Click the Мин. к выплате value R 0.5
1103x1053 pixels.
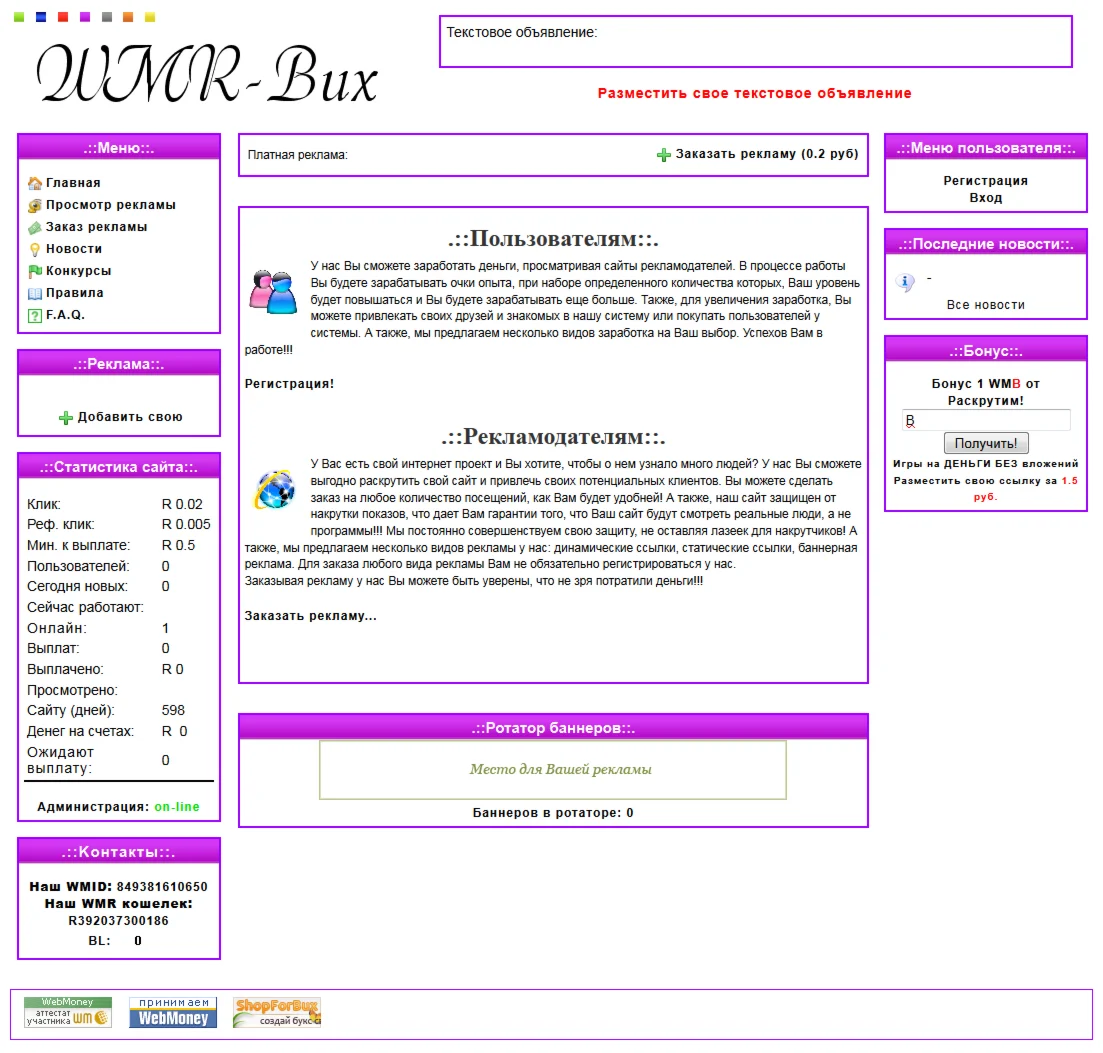(178, 545)
